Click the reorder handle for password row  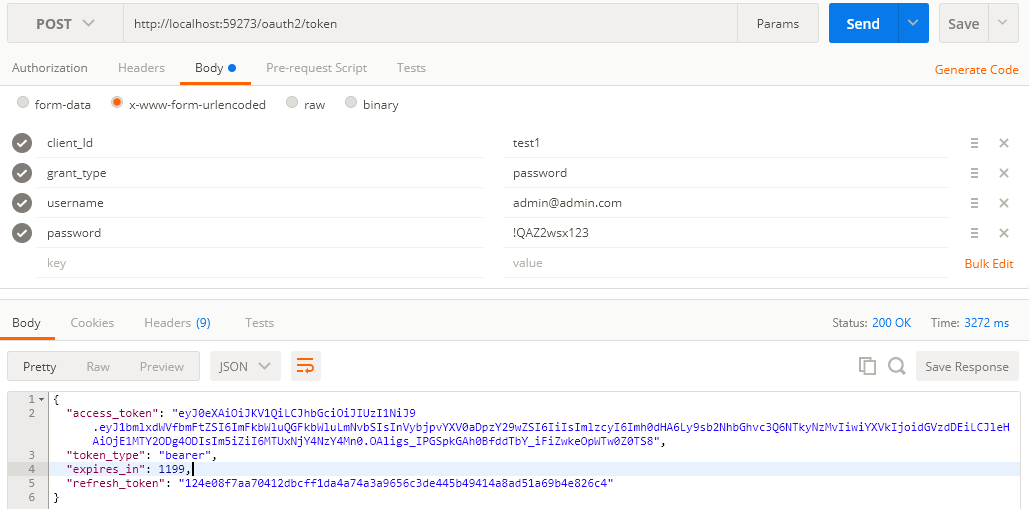[975, 233]
